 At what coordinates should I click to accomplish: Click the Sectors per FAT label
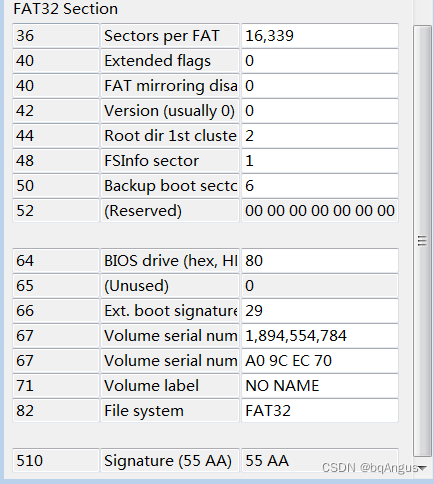tap(170, 36)
